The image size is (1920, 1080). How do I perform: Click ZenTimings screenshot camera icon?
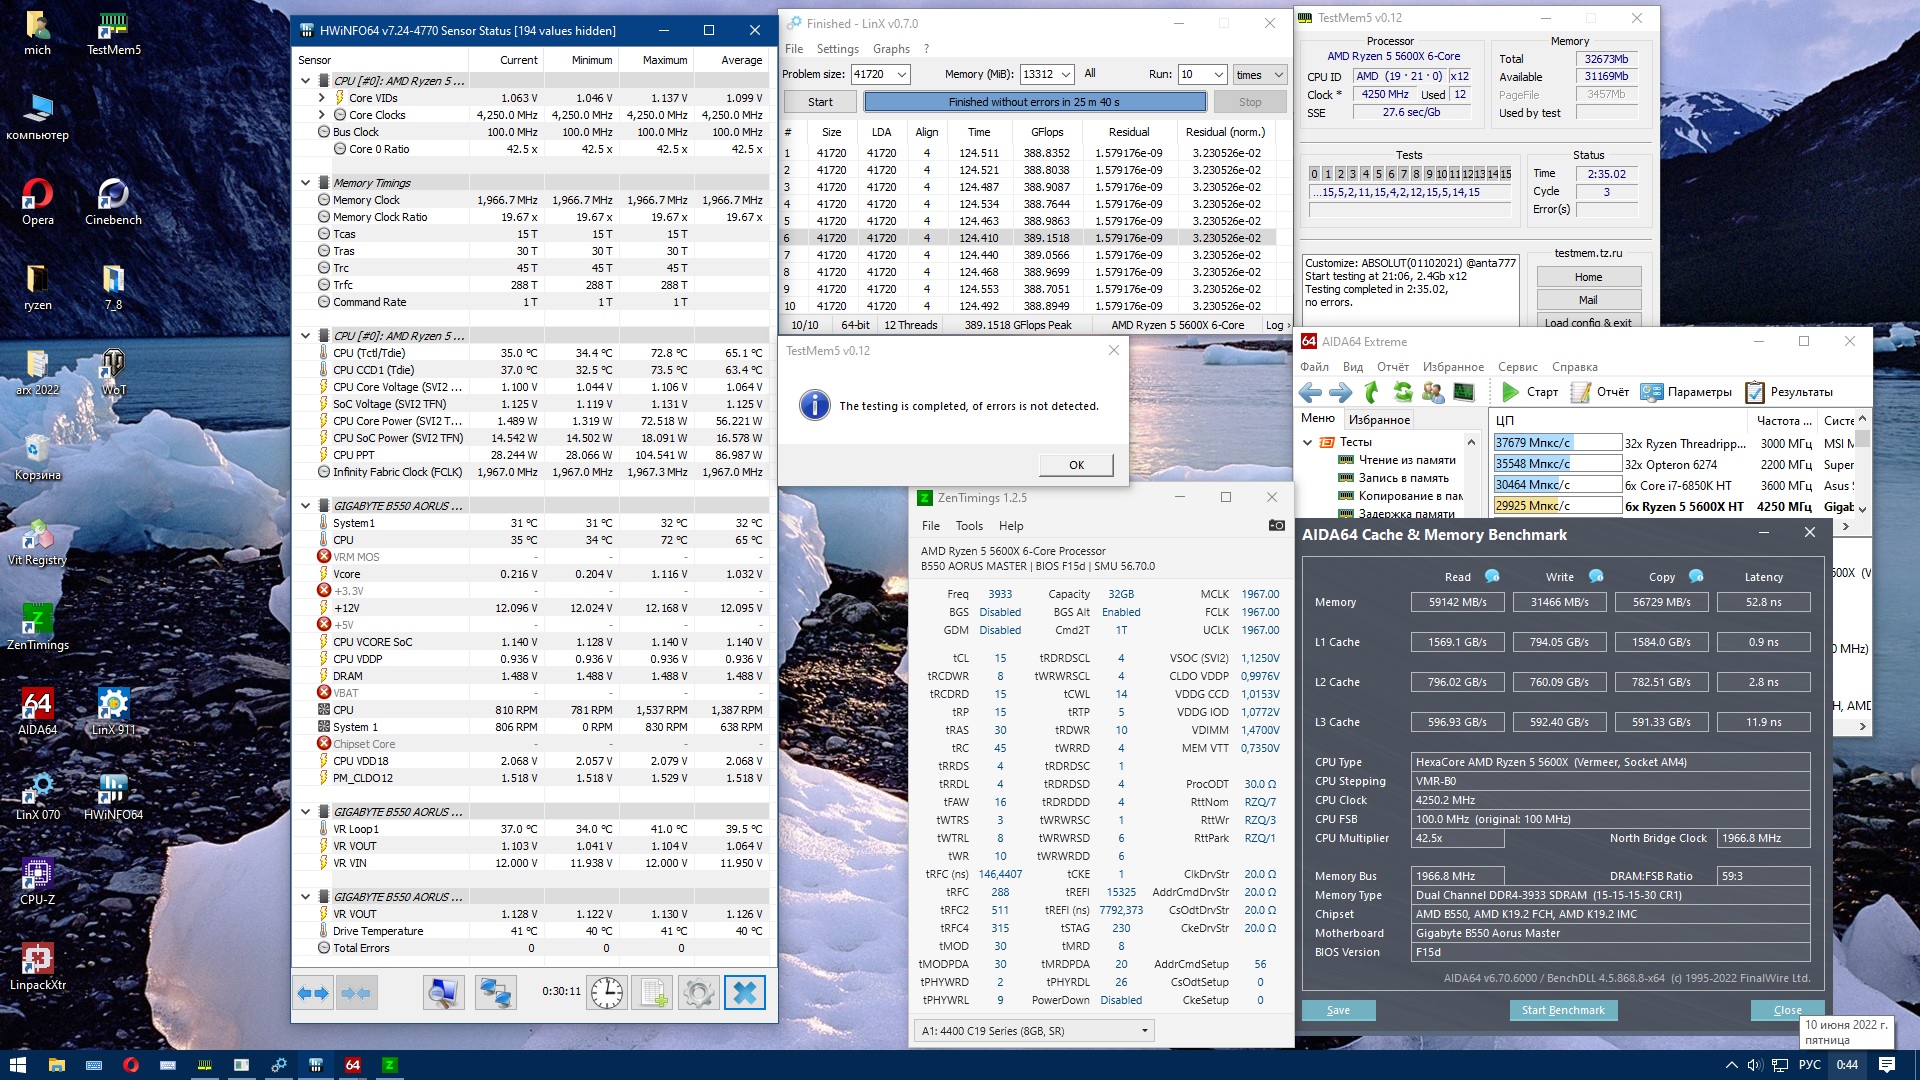click(x=1276, y=525)
